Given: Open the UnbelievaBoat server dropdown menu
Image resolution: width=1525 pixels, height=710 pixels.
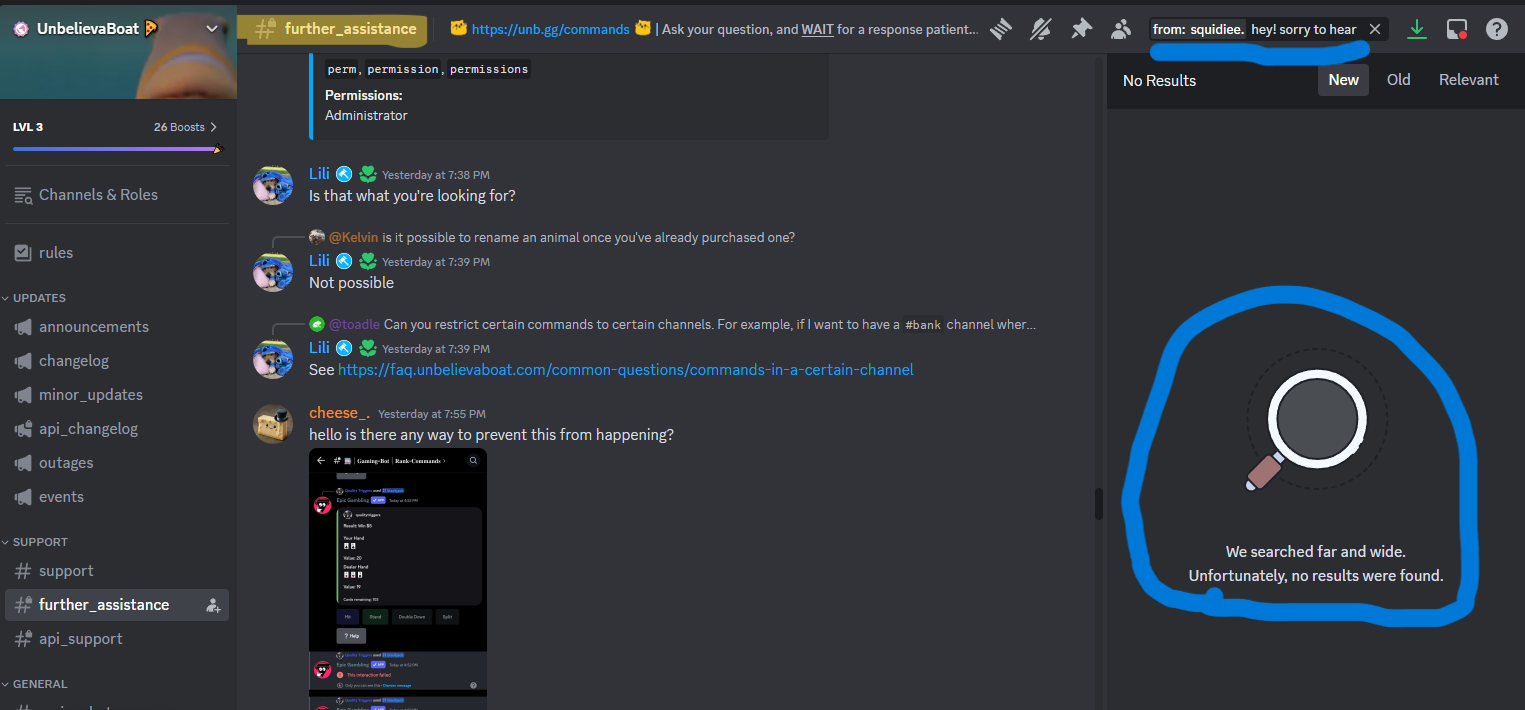Looking at the screenshot, I should tap(212, 29).
